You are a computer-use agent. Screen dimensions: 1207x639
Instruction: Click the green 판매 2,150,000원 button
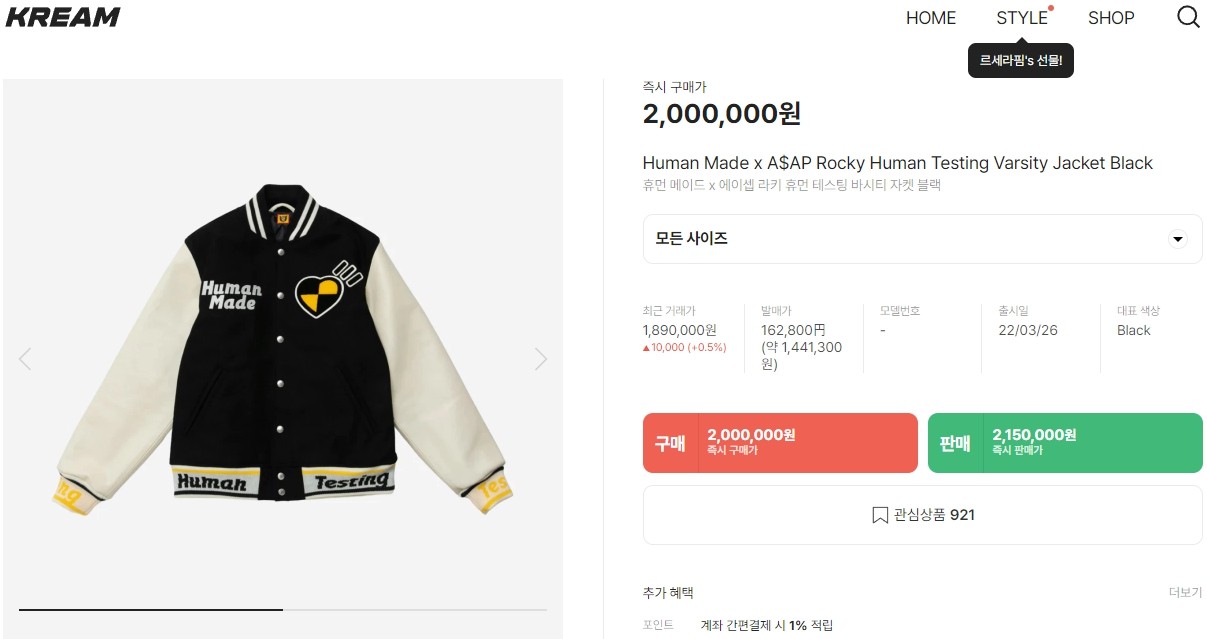pyautogui.click(x=1065, y=443)
